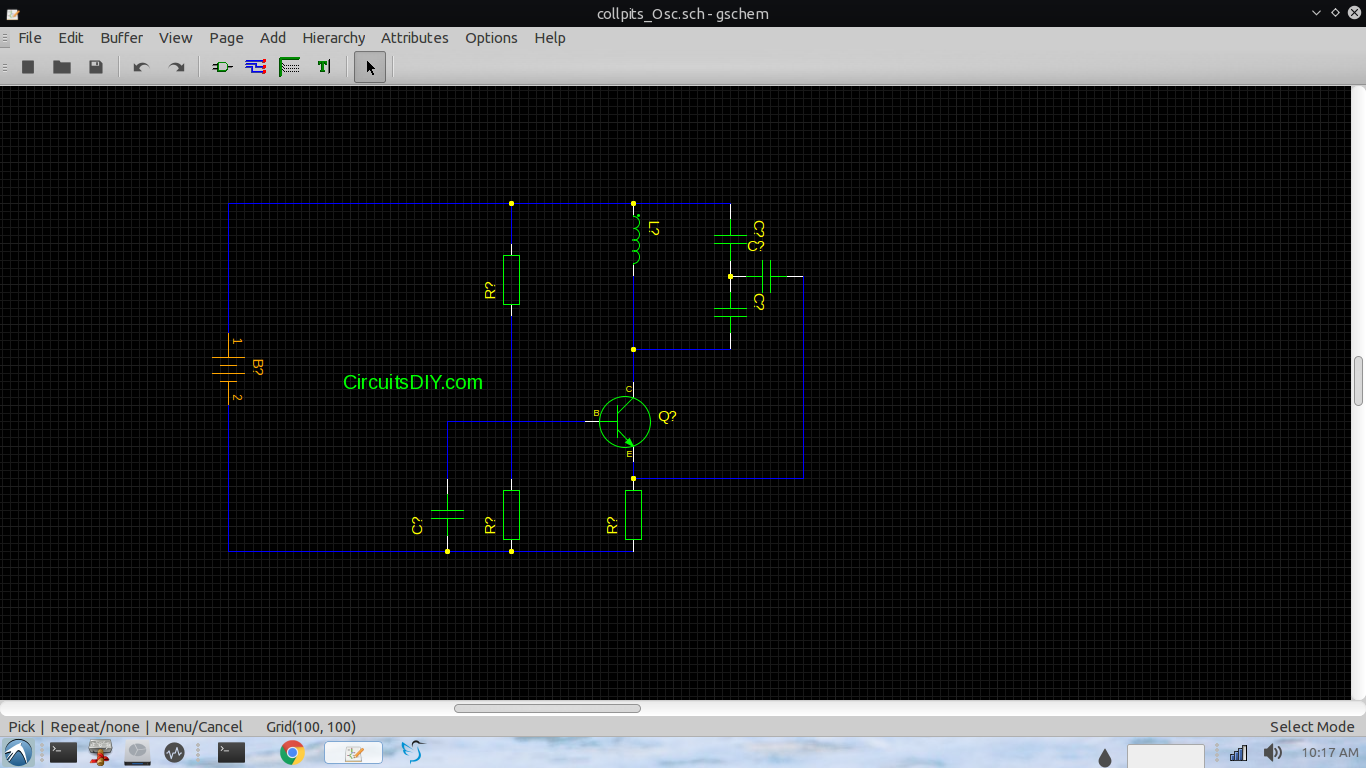The width and height of the screenshot is (1366, 768).
Task: Click the Open file folder icon
Action: [x=62, y=67]
